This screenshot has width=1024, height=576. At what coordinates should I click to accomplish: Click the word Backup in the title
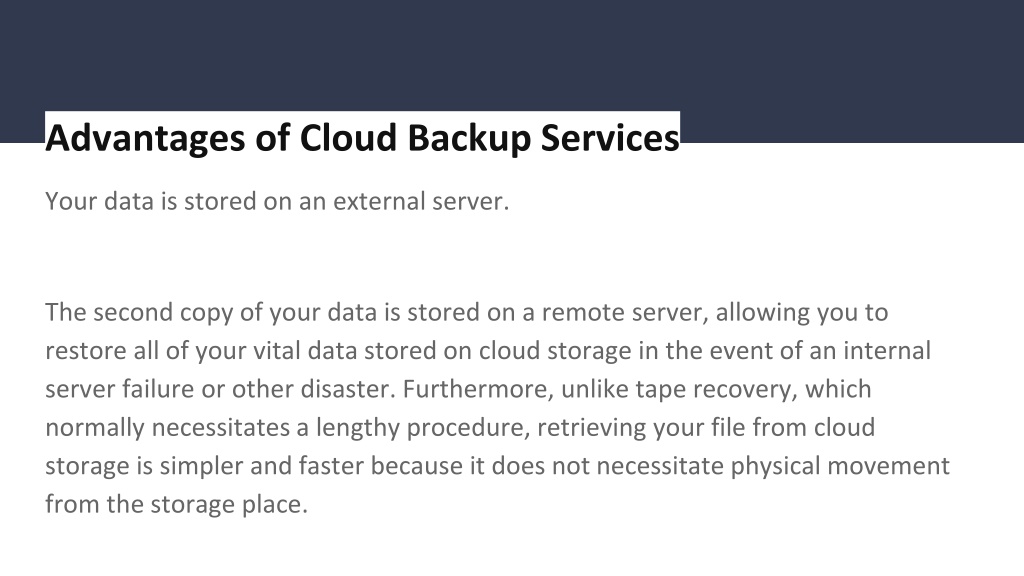click(x=469, y=139)
